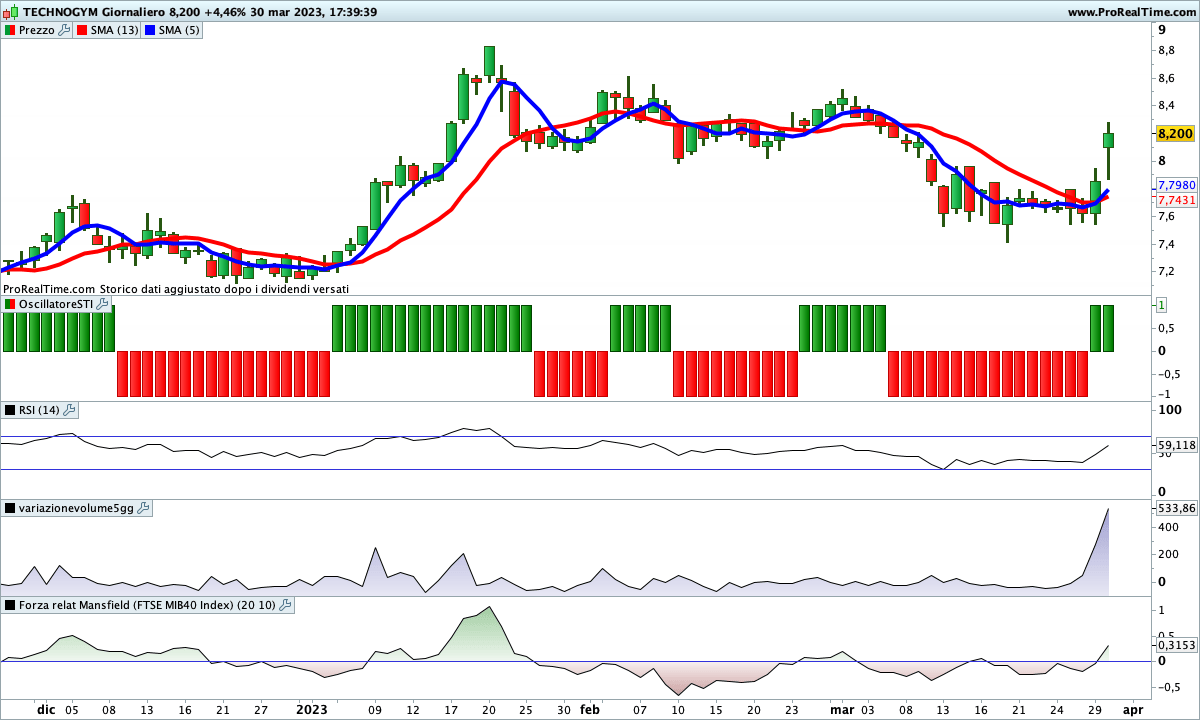The width and height of the screenshot is (1200, 720).
Task: Click the blue SMA (5) color swatch
Action: coord(150,30)
